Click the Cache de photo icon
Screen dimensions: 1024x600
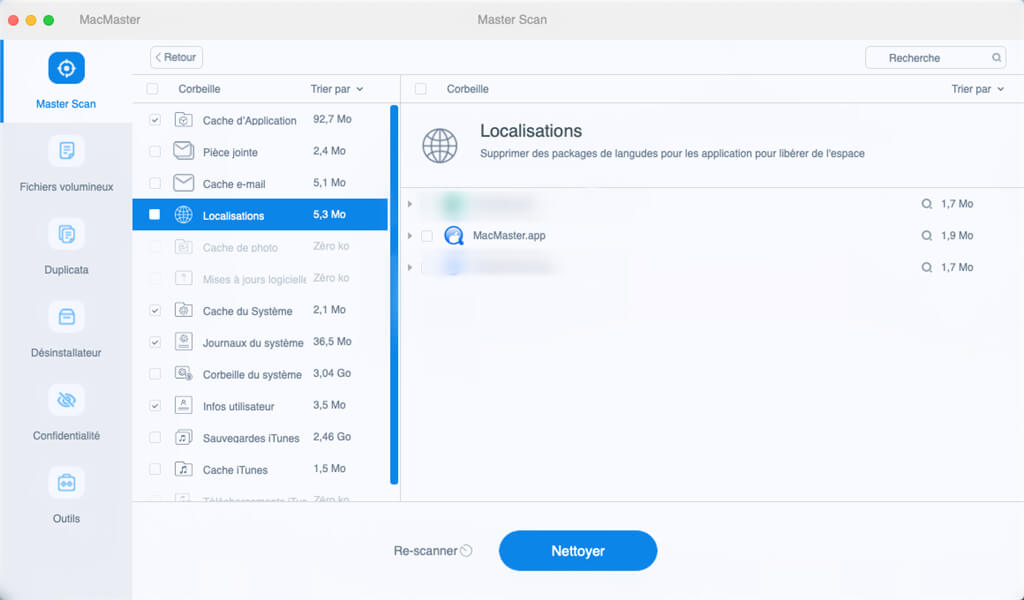tap(184, 247)
